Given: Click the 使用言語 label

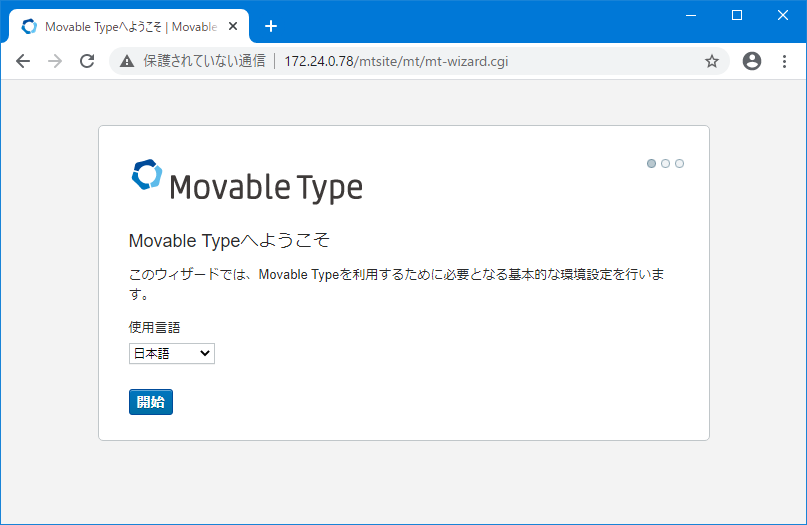Looking at the screenshot, I should [154, 327].
